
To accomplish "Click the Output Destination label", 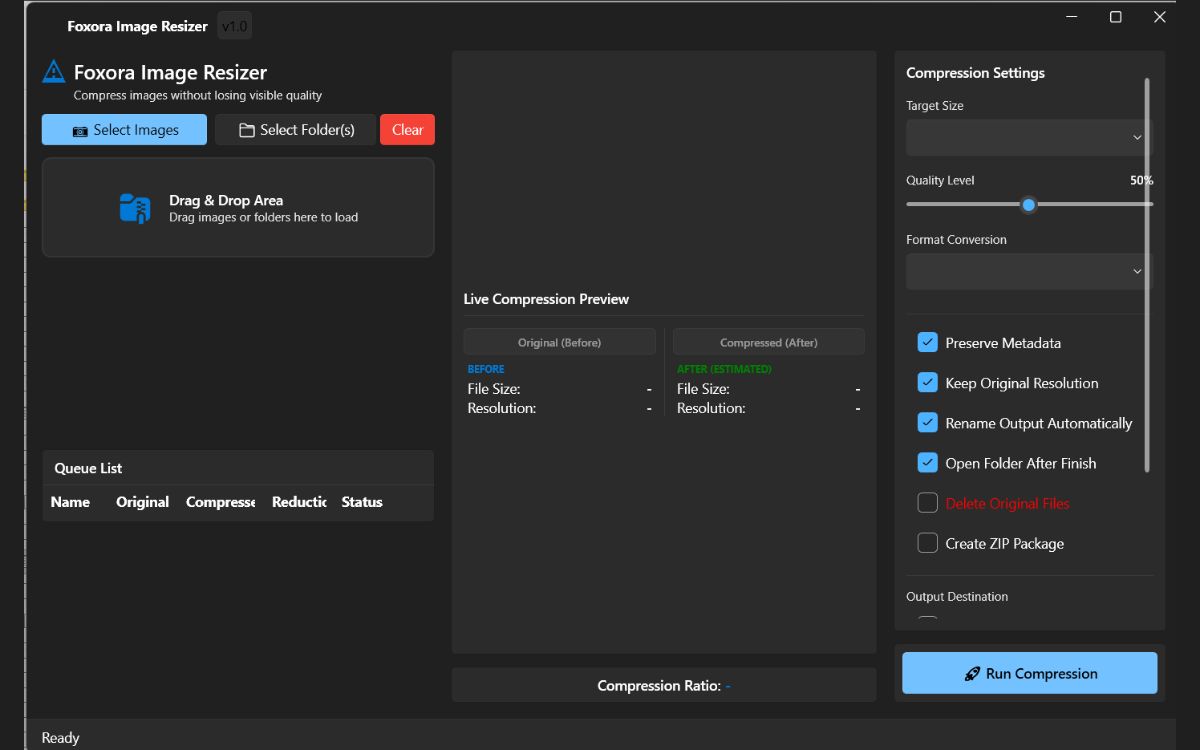I will [957, 597].
